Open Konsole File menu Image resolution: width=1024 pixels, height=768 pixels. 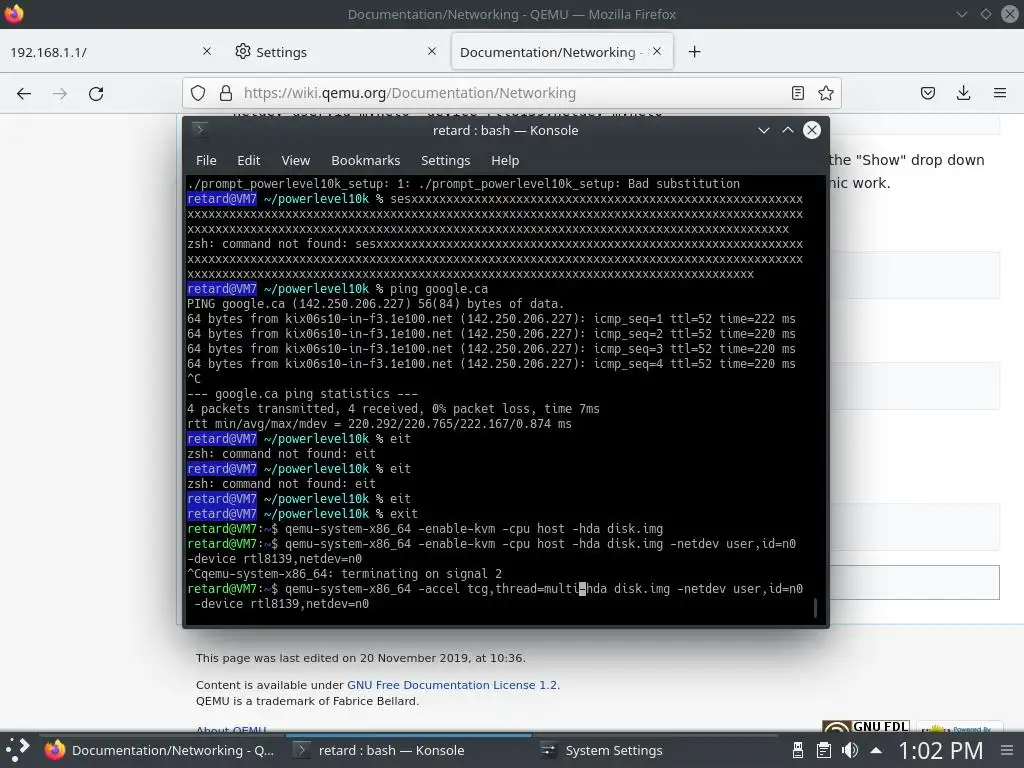click(206, 161)
